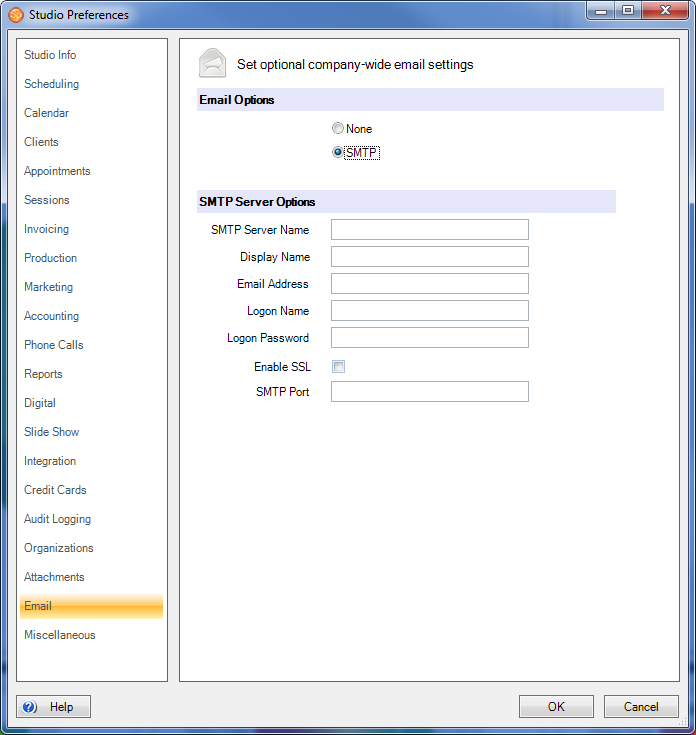Open the Scheduling preferences page

click(x=52, y=84)
